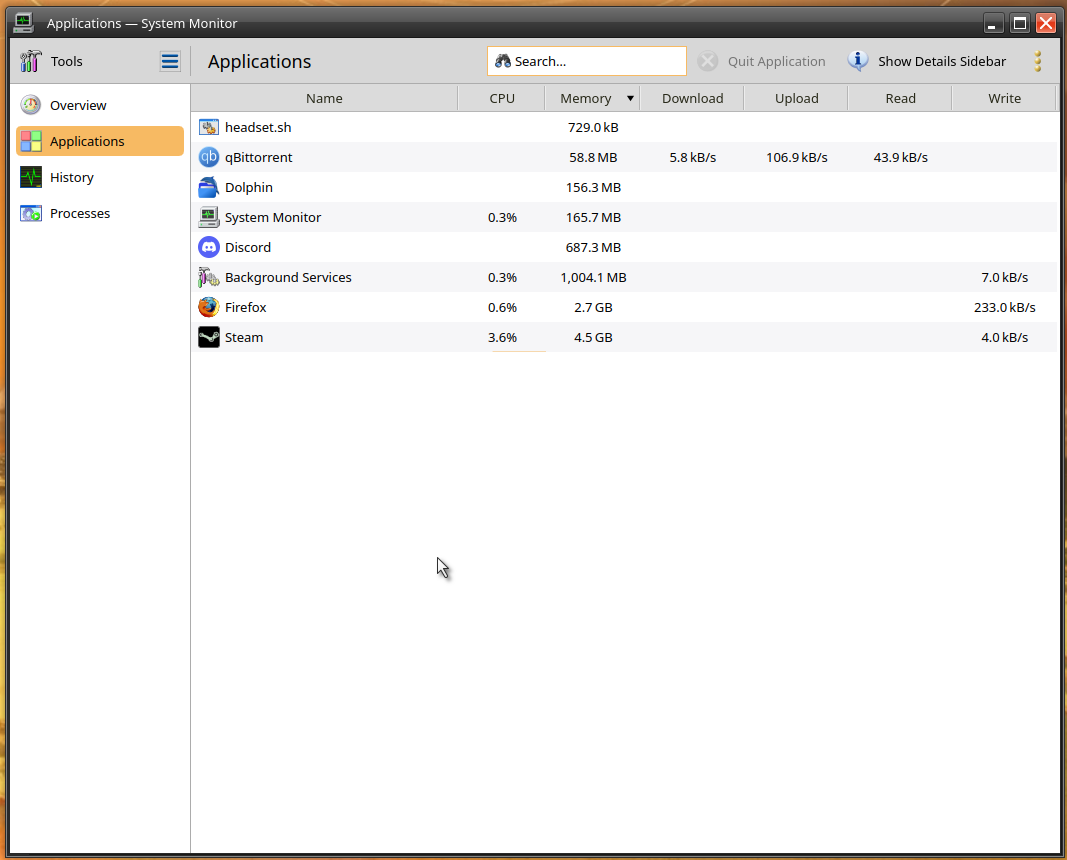Image resolution: width=1067 pixels, height=860 pixels.
Task: Open the three-dot overflow menu
Action: pyautogui.click(x=1038, y=61)
